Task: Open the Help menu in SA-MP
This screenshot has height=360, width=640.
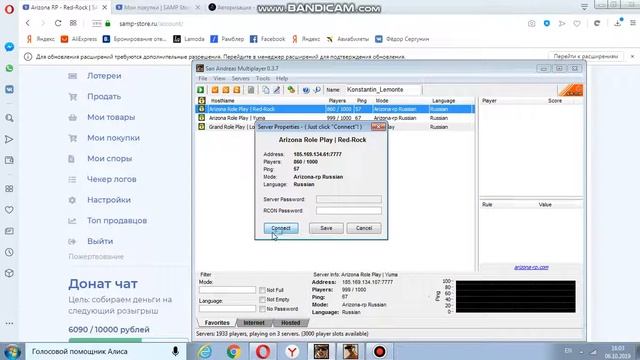Action: pyautogui.click(x=282, y=78)
